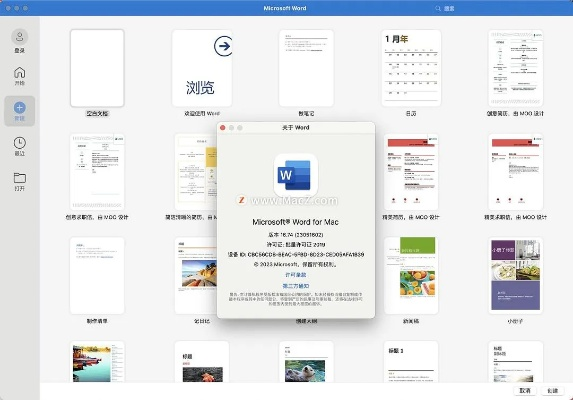Image resolution: width=573 pixels, height=400 pixels.
Task: Choose the Welcome to Word tour template
Action: coord(202,68)
